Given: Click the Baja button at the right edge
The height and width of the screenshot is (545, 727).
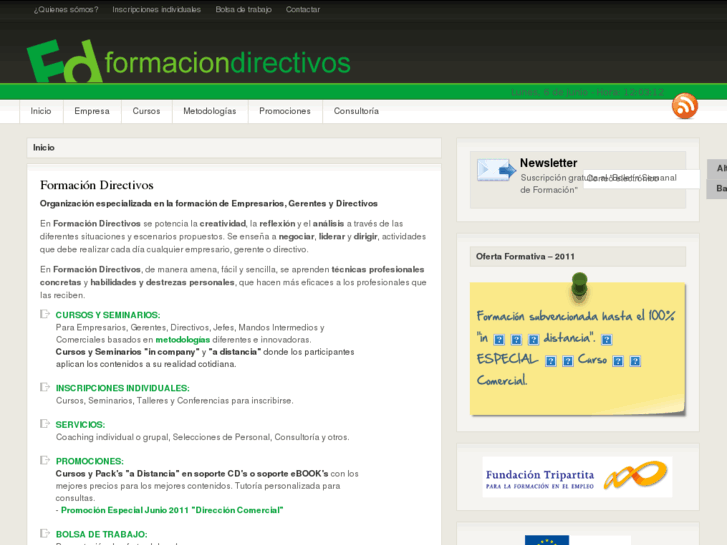Looking at the screenshot, I should 718,189.
